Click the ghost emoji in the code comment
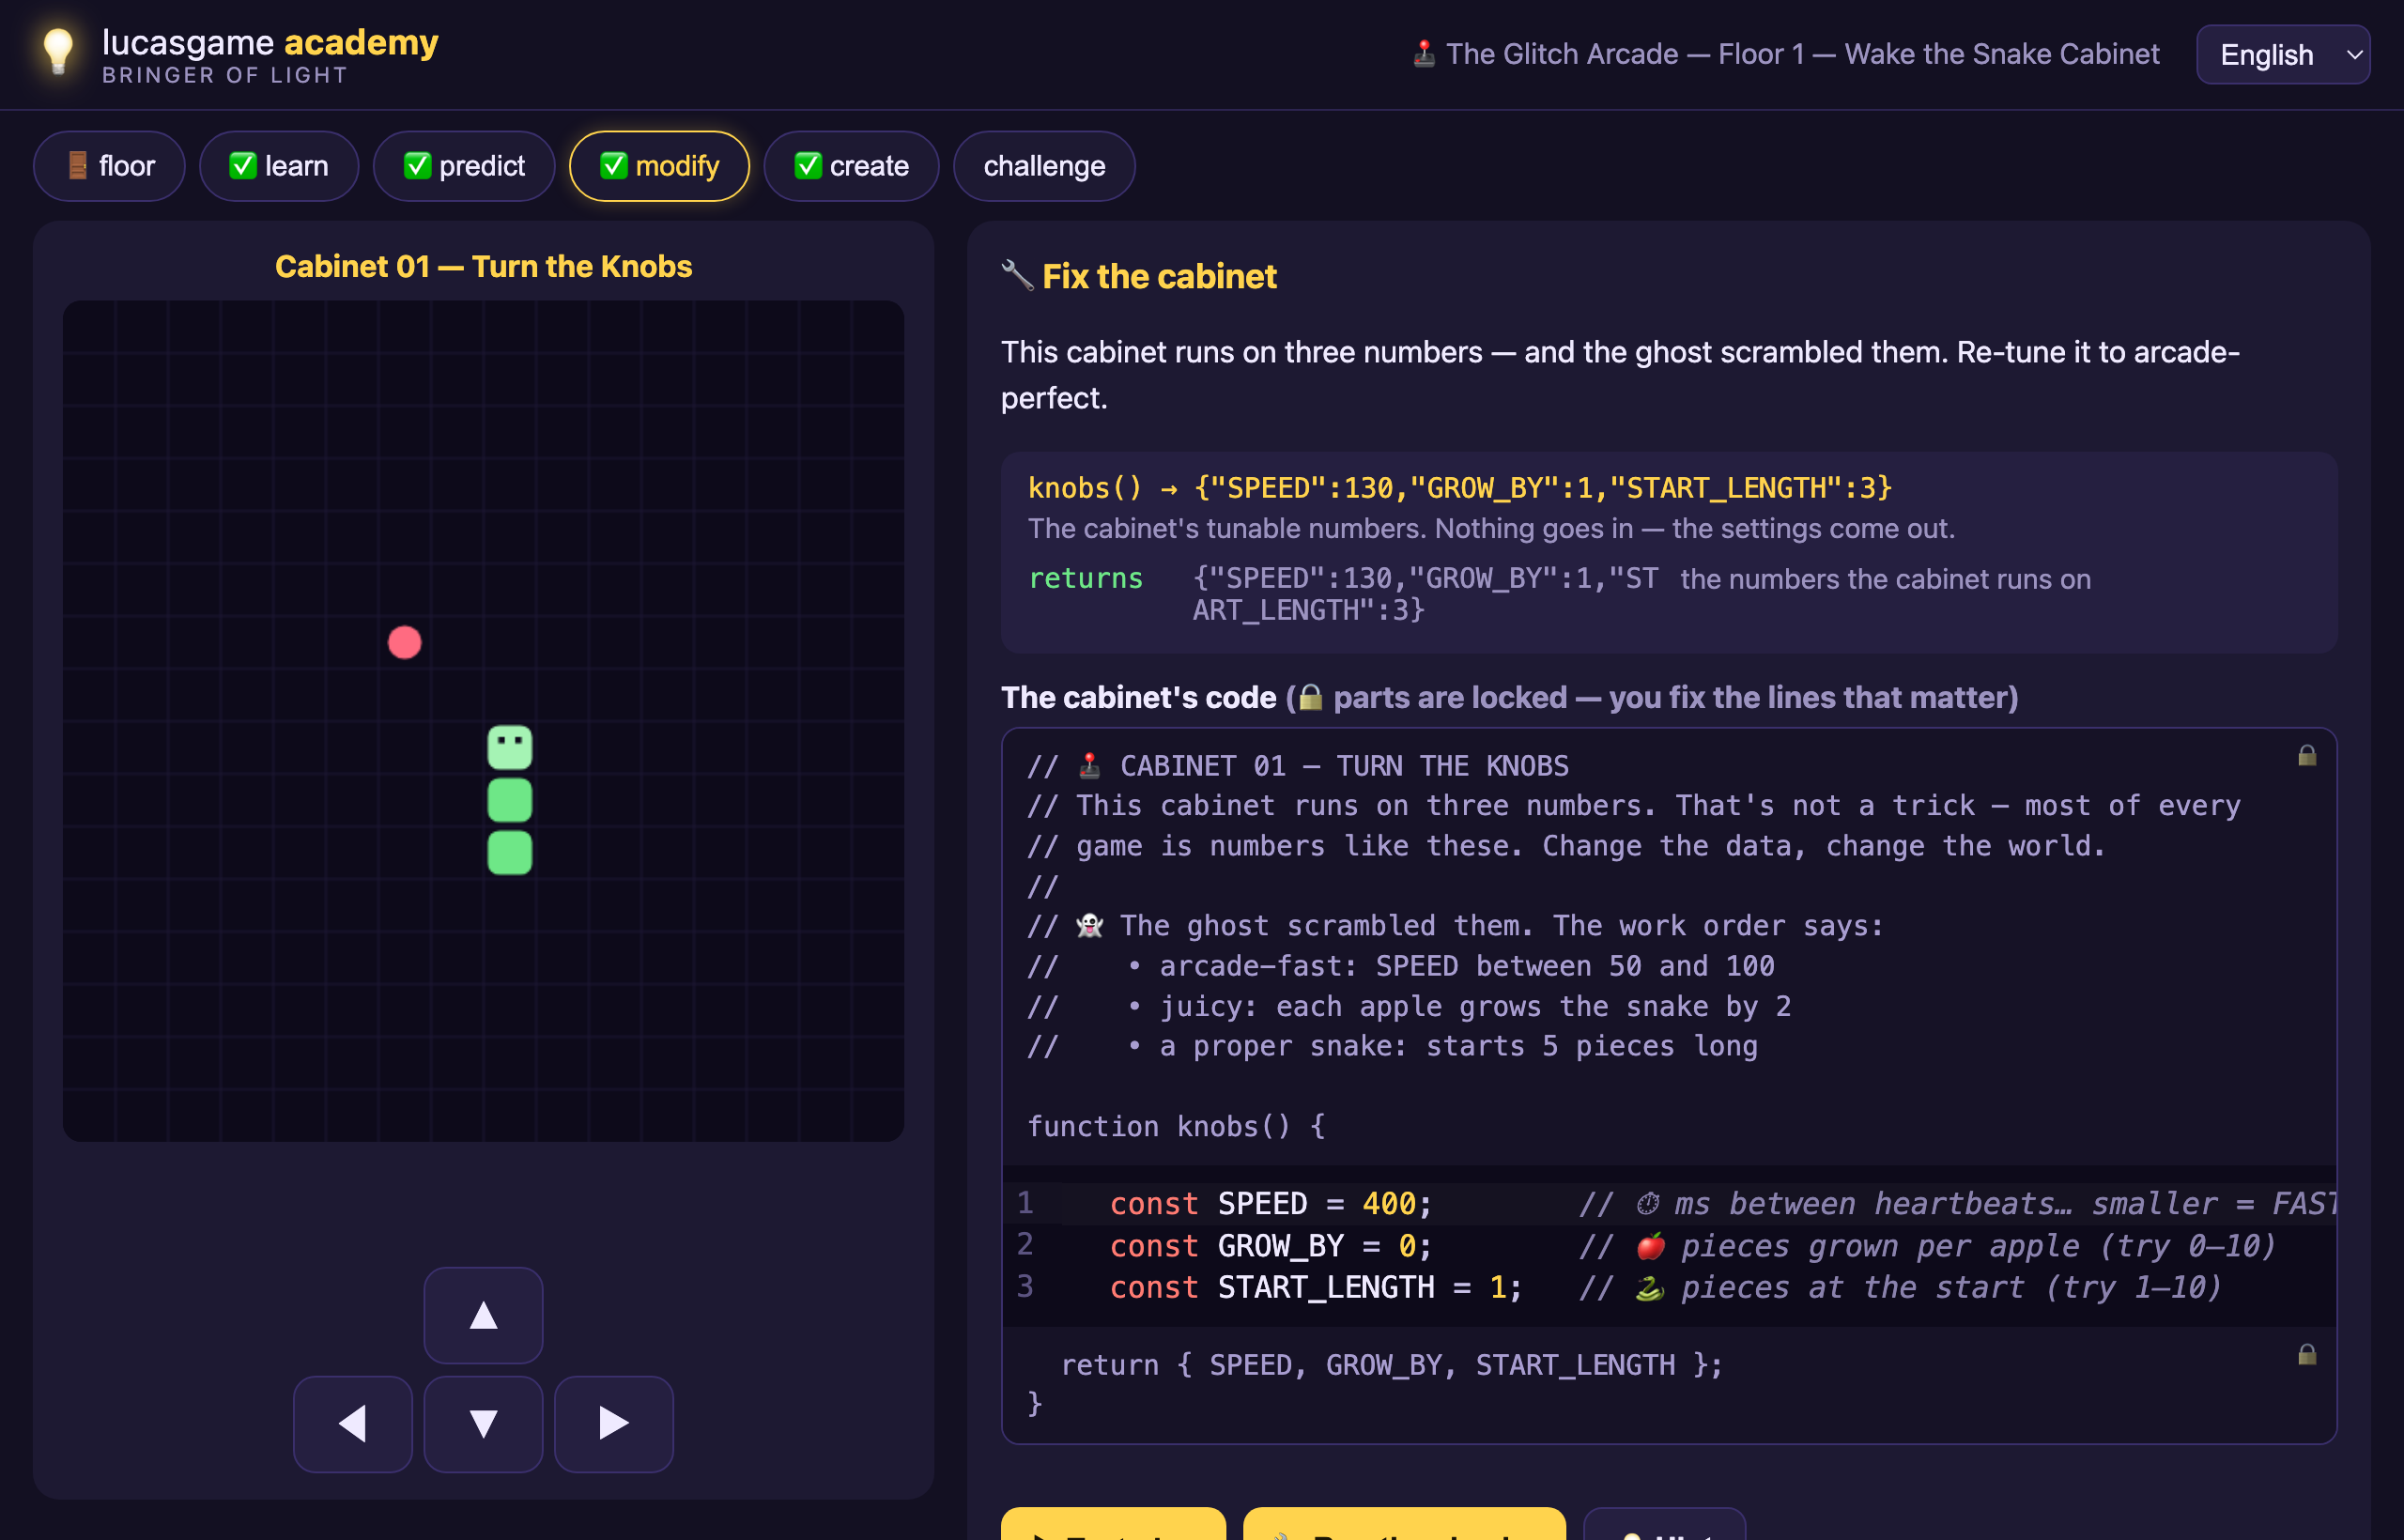The height and width of the screenshot is (1540, 2404). coord(1089,926)
